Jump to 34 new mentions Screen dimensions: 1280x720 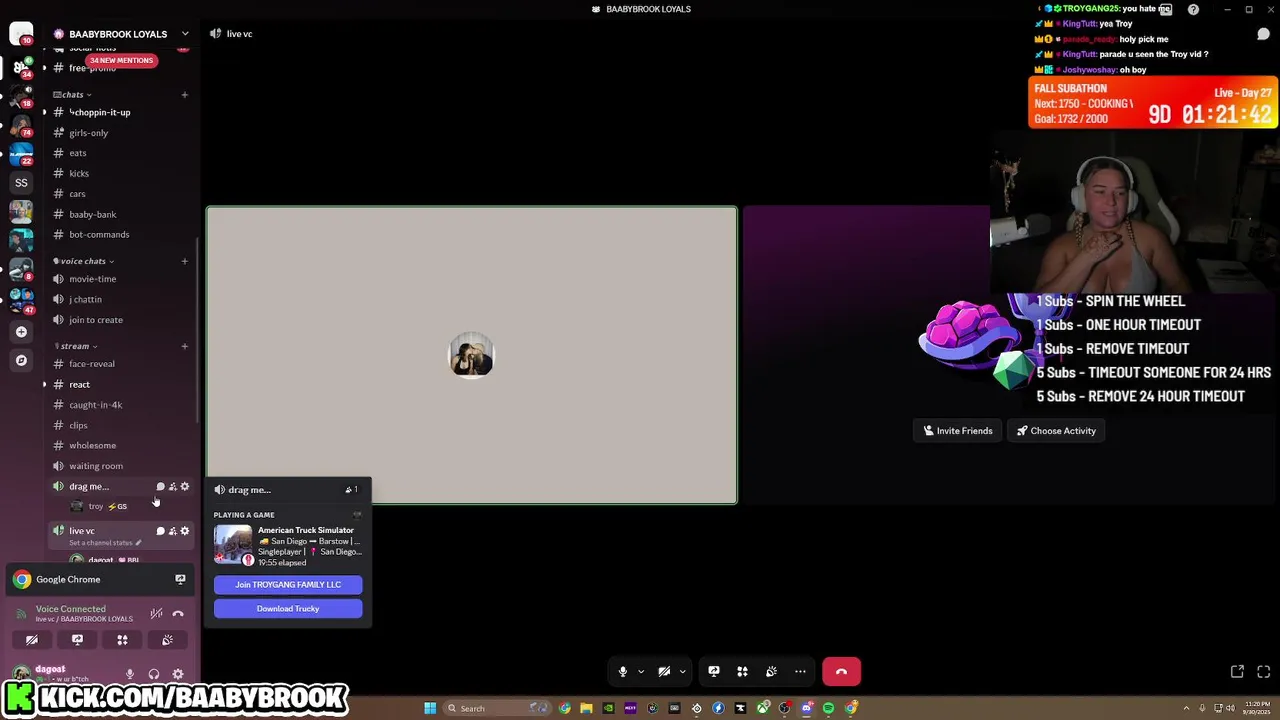120,60
